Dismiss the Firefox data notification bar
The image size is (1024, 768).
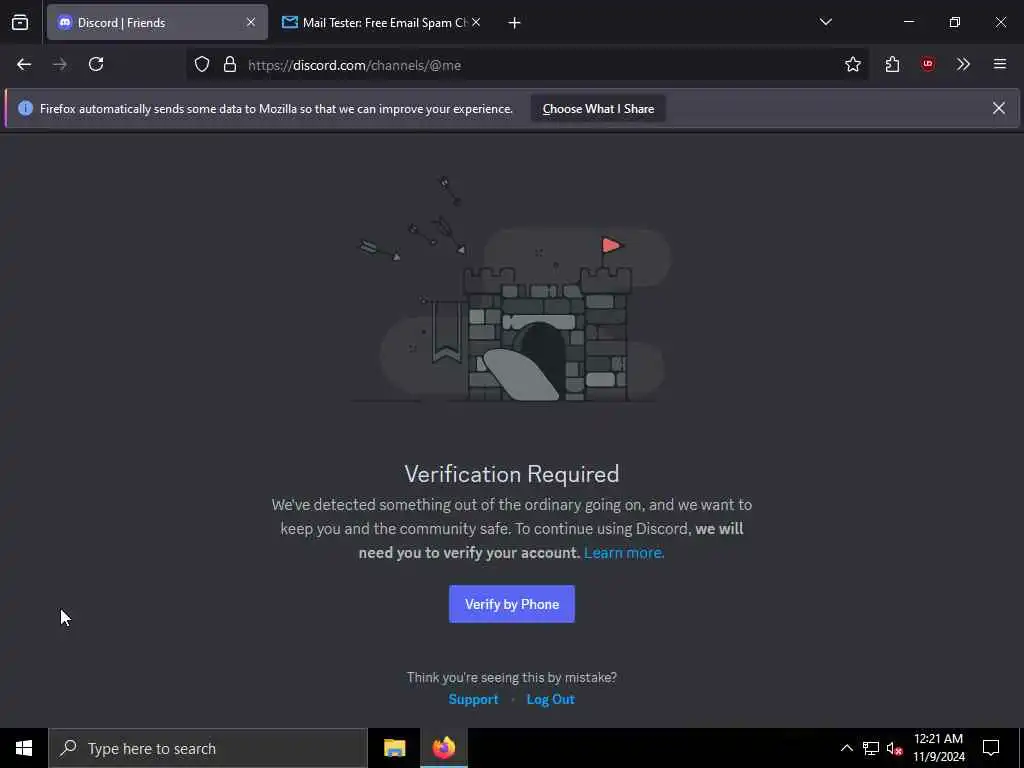[999, 108]
